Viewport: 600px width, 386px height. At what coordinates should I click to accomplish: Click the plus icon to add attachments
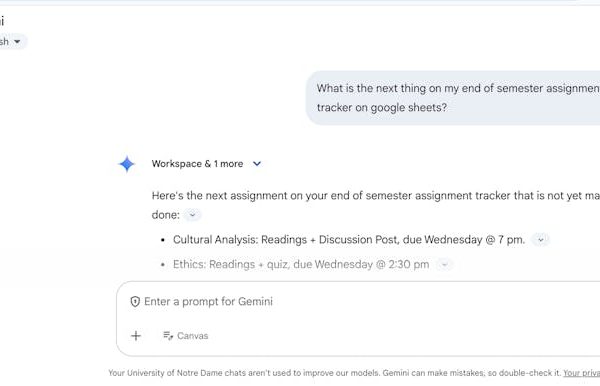pyautogui.click(x=136, y=336)
